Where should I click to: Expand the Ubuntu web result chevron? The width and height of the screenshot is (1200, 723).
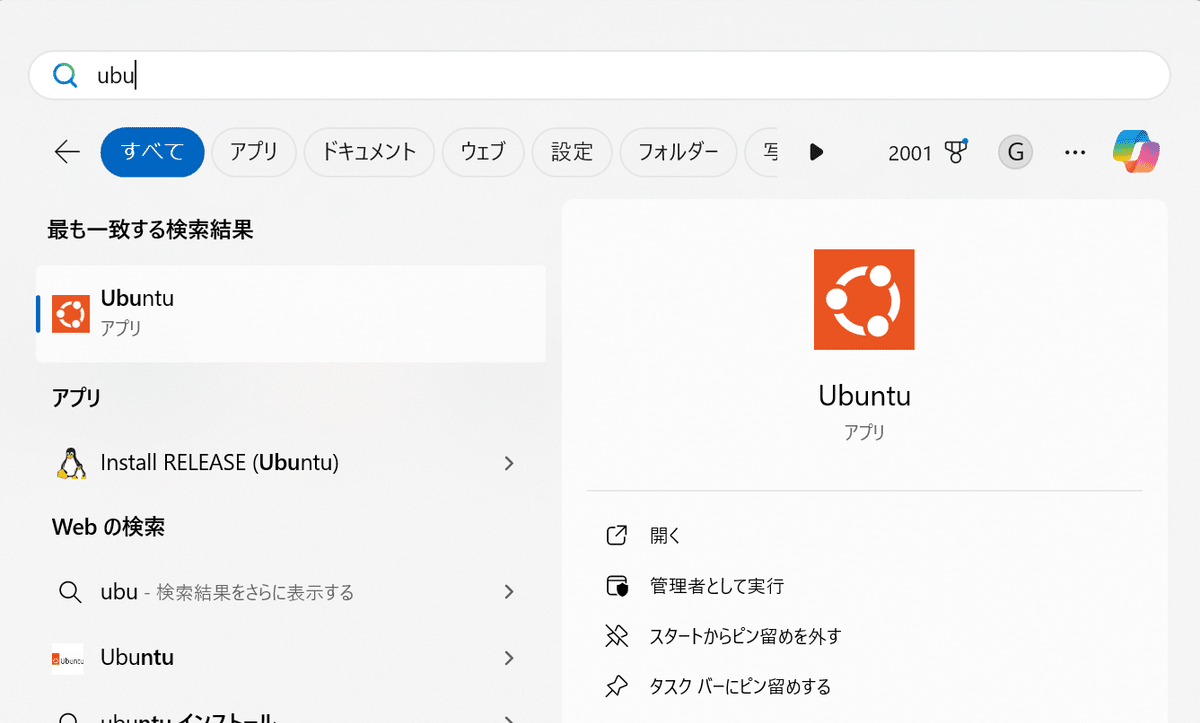(509, 658)
